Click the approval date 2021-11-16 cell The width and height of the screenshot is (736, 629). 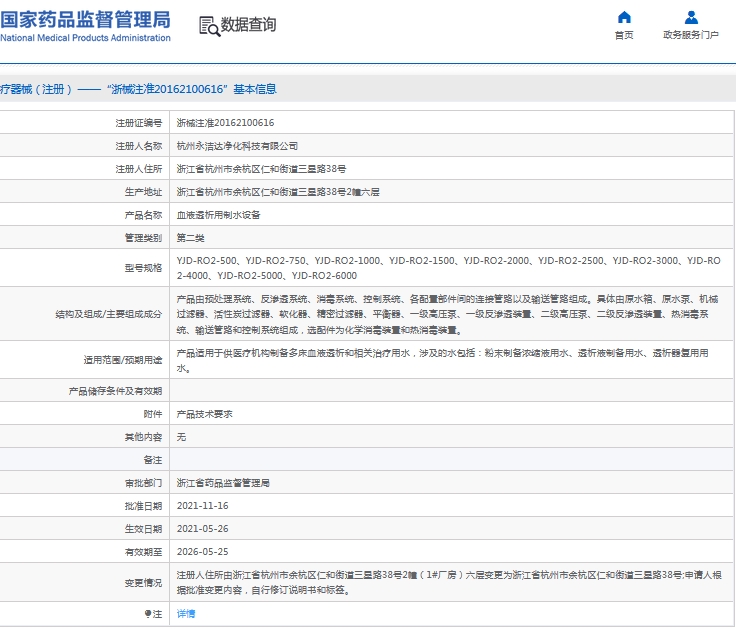point(451,506)
